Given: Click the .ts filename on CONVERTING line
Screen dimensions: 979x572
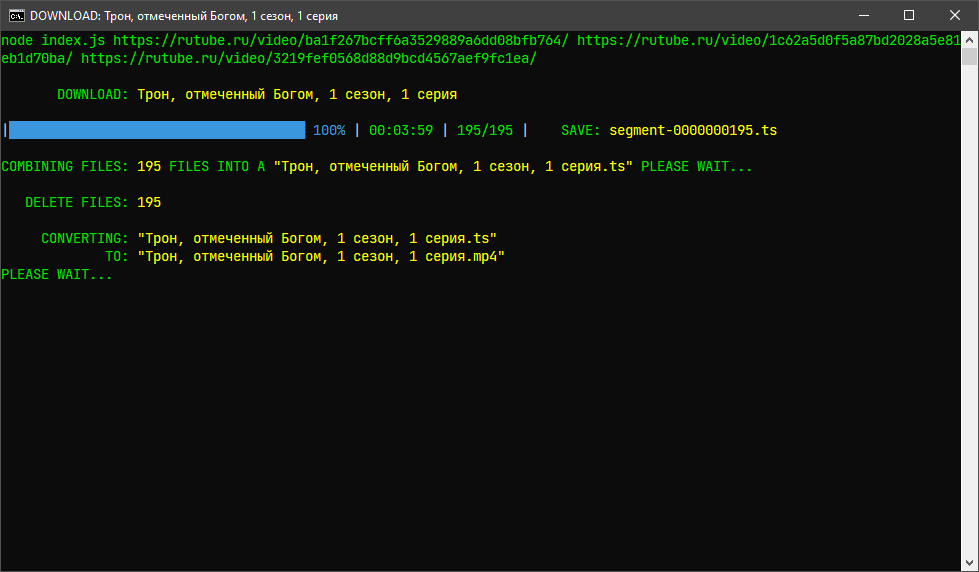Looking at the screenshot, I should point(317,239).
